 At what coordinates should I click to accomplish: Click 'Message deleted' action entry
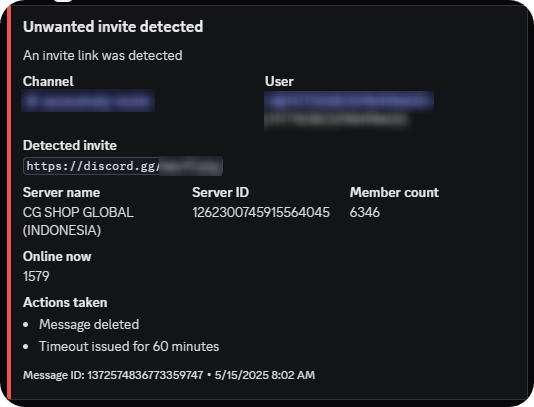[89, 324]
